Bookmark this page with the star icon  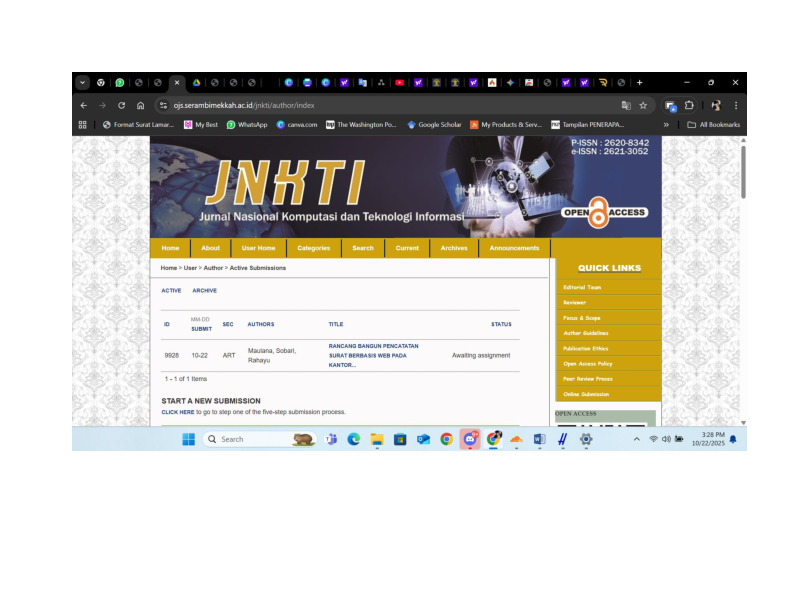[643, 106]
